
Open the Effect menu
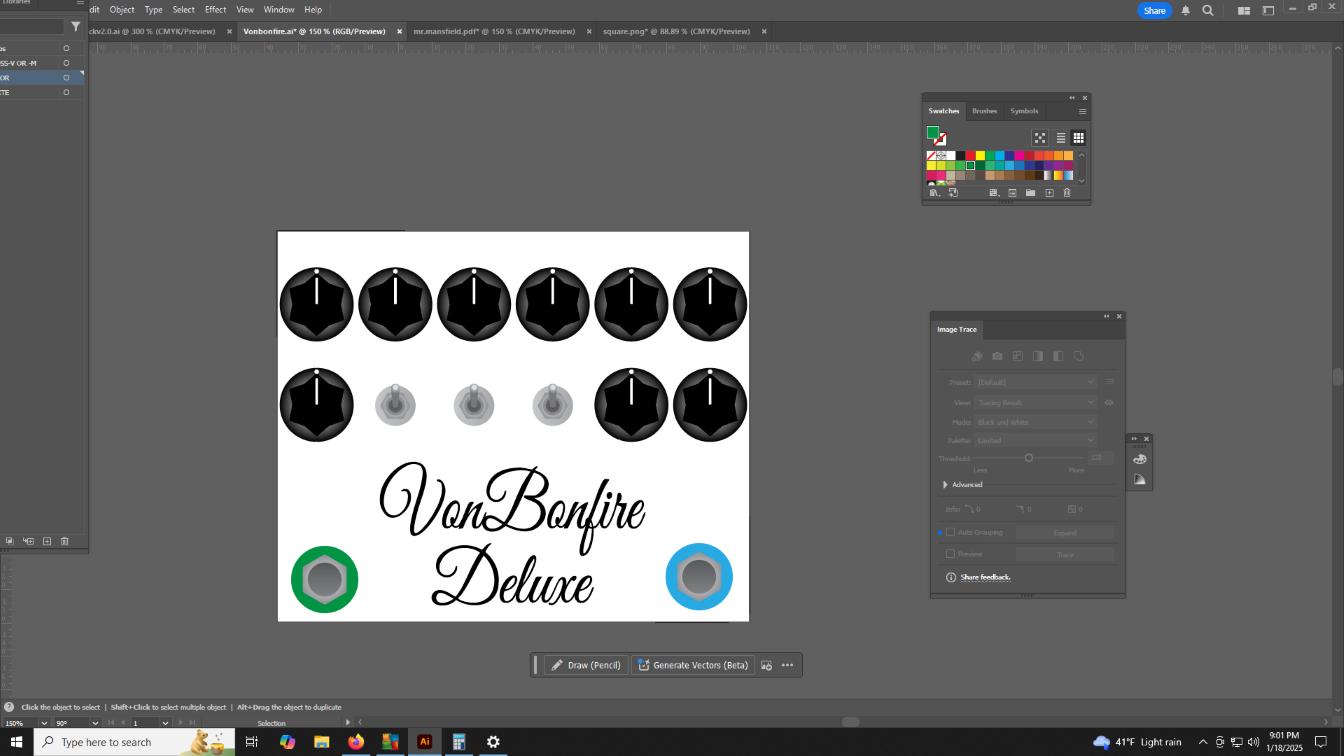[x=215, y=10]
